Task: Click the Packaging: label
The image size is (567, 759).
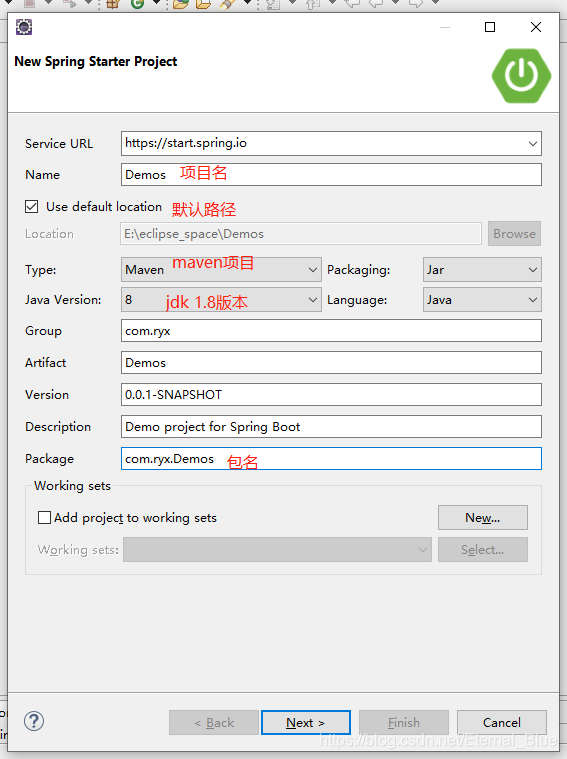Action: (359, 270)
